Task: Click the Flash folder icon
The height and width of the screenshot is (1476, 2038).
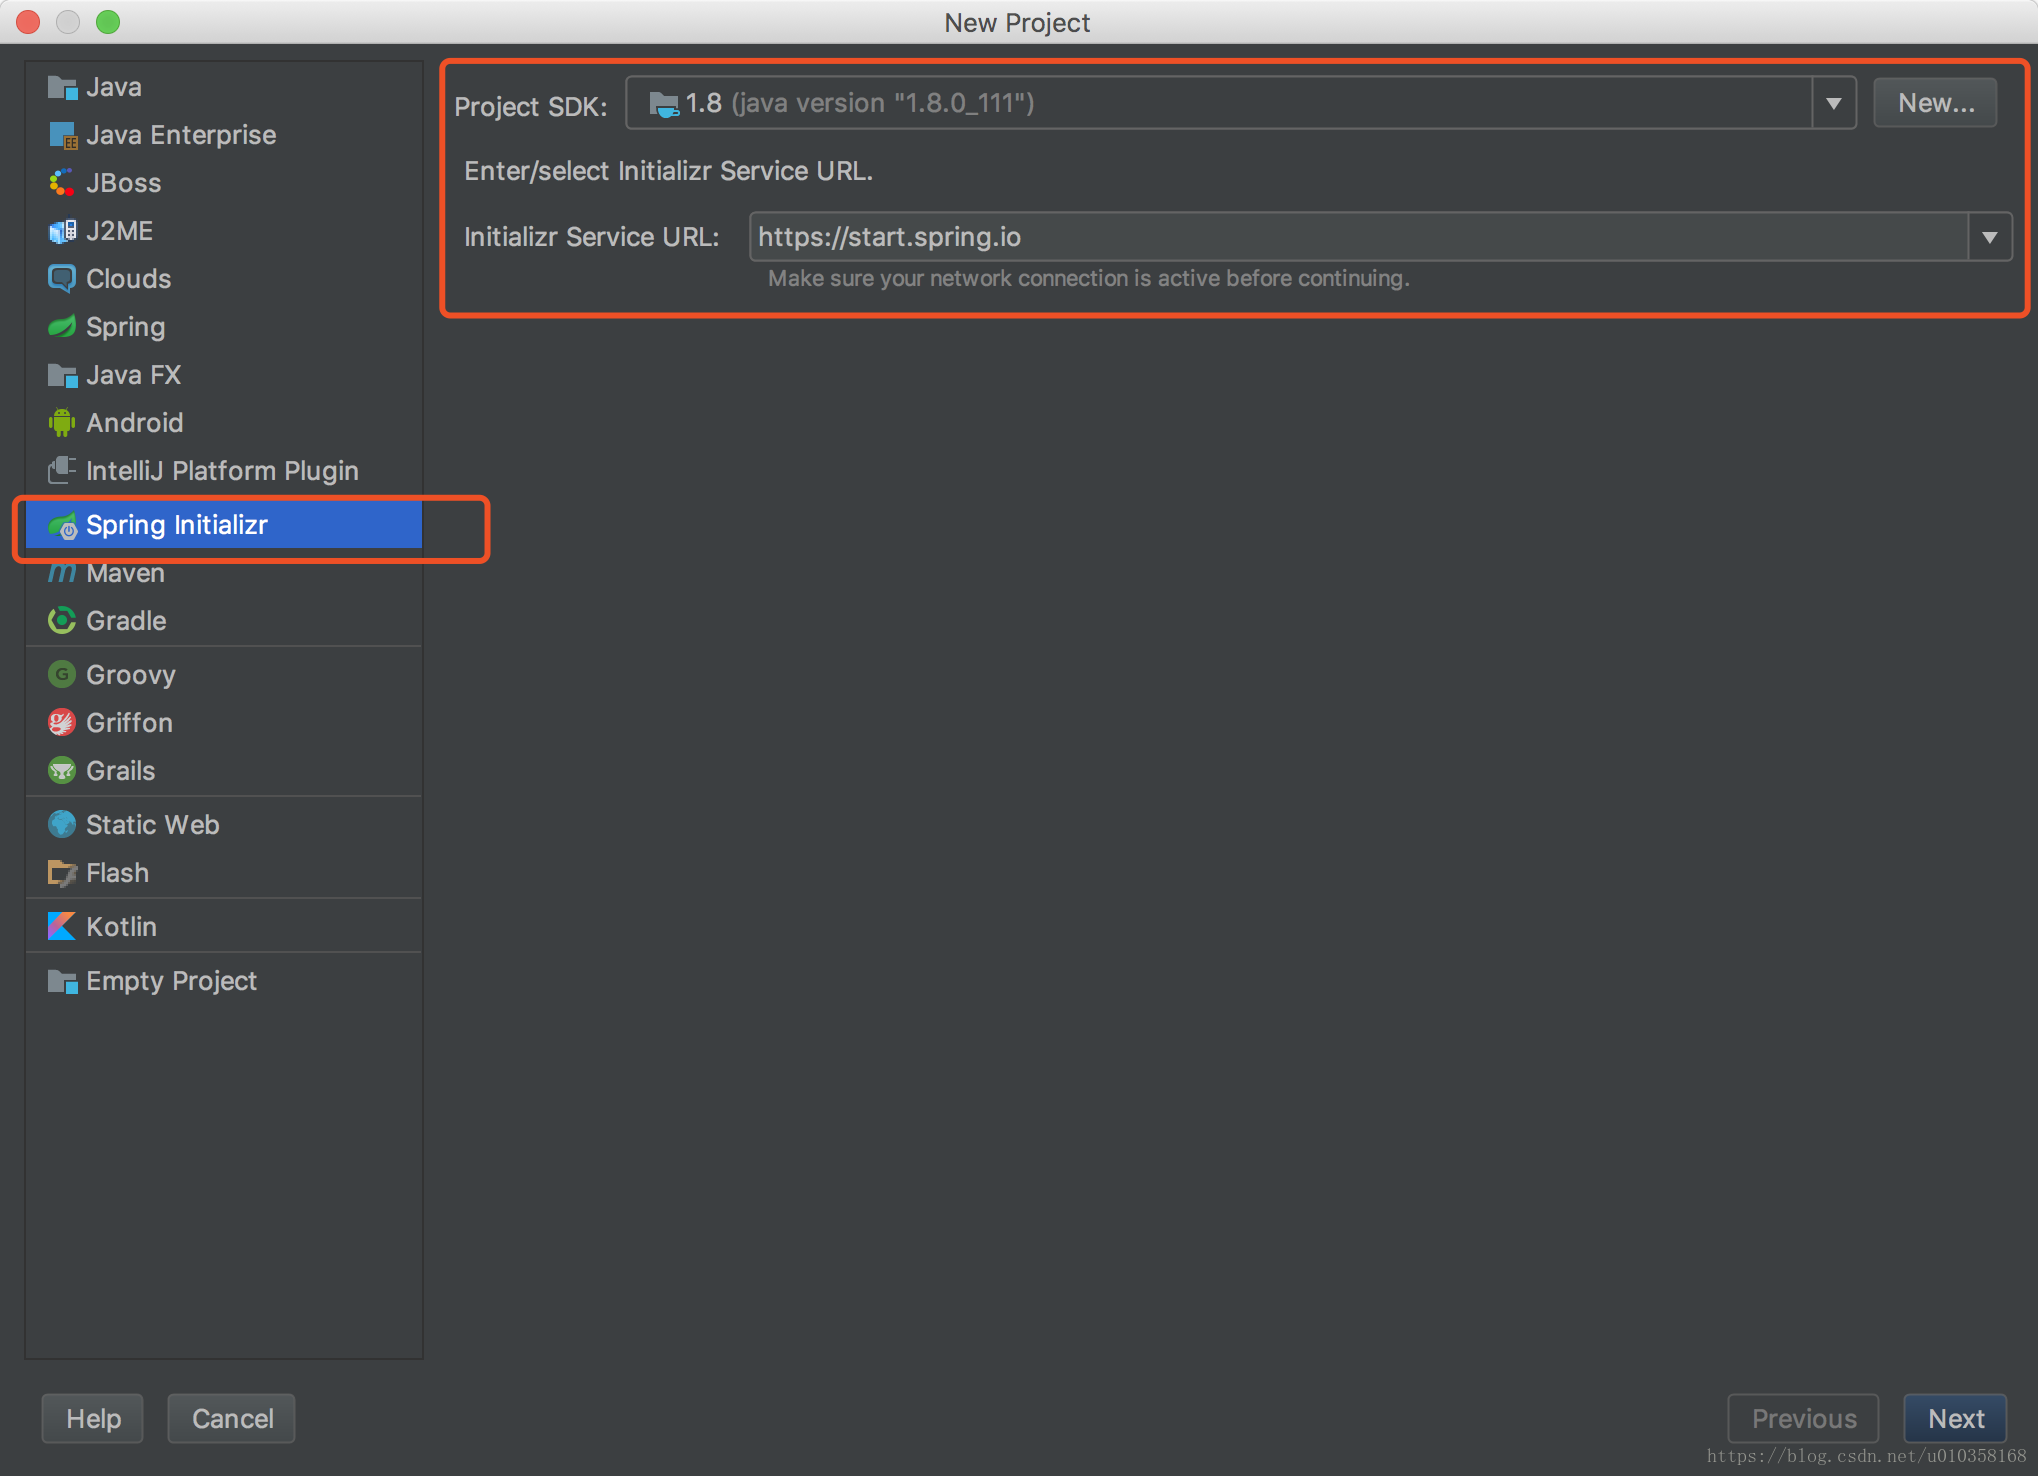Action: 62,873
